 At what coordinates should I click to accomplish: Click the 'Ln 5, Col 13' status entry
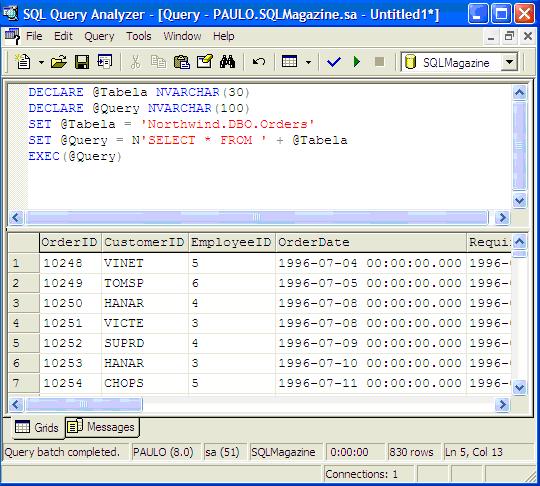coord(488,452)
